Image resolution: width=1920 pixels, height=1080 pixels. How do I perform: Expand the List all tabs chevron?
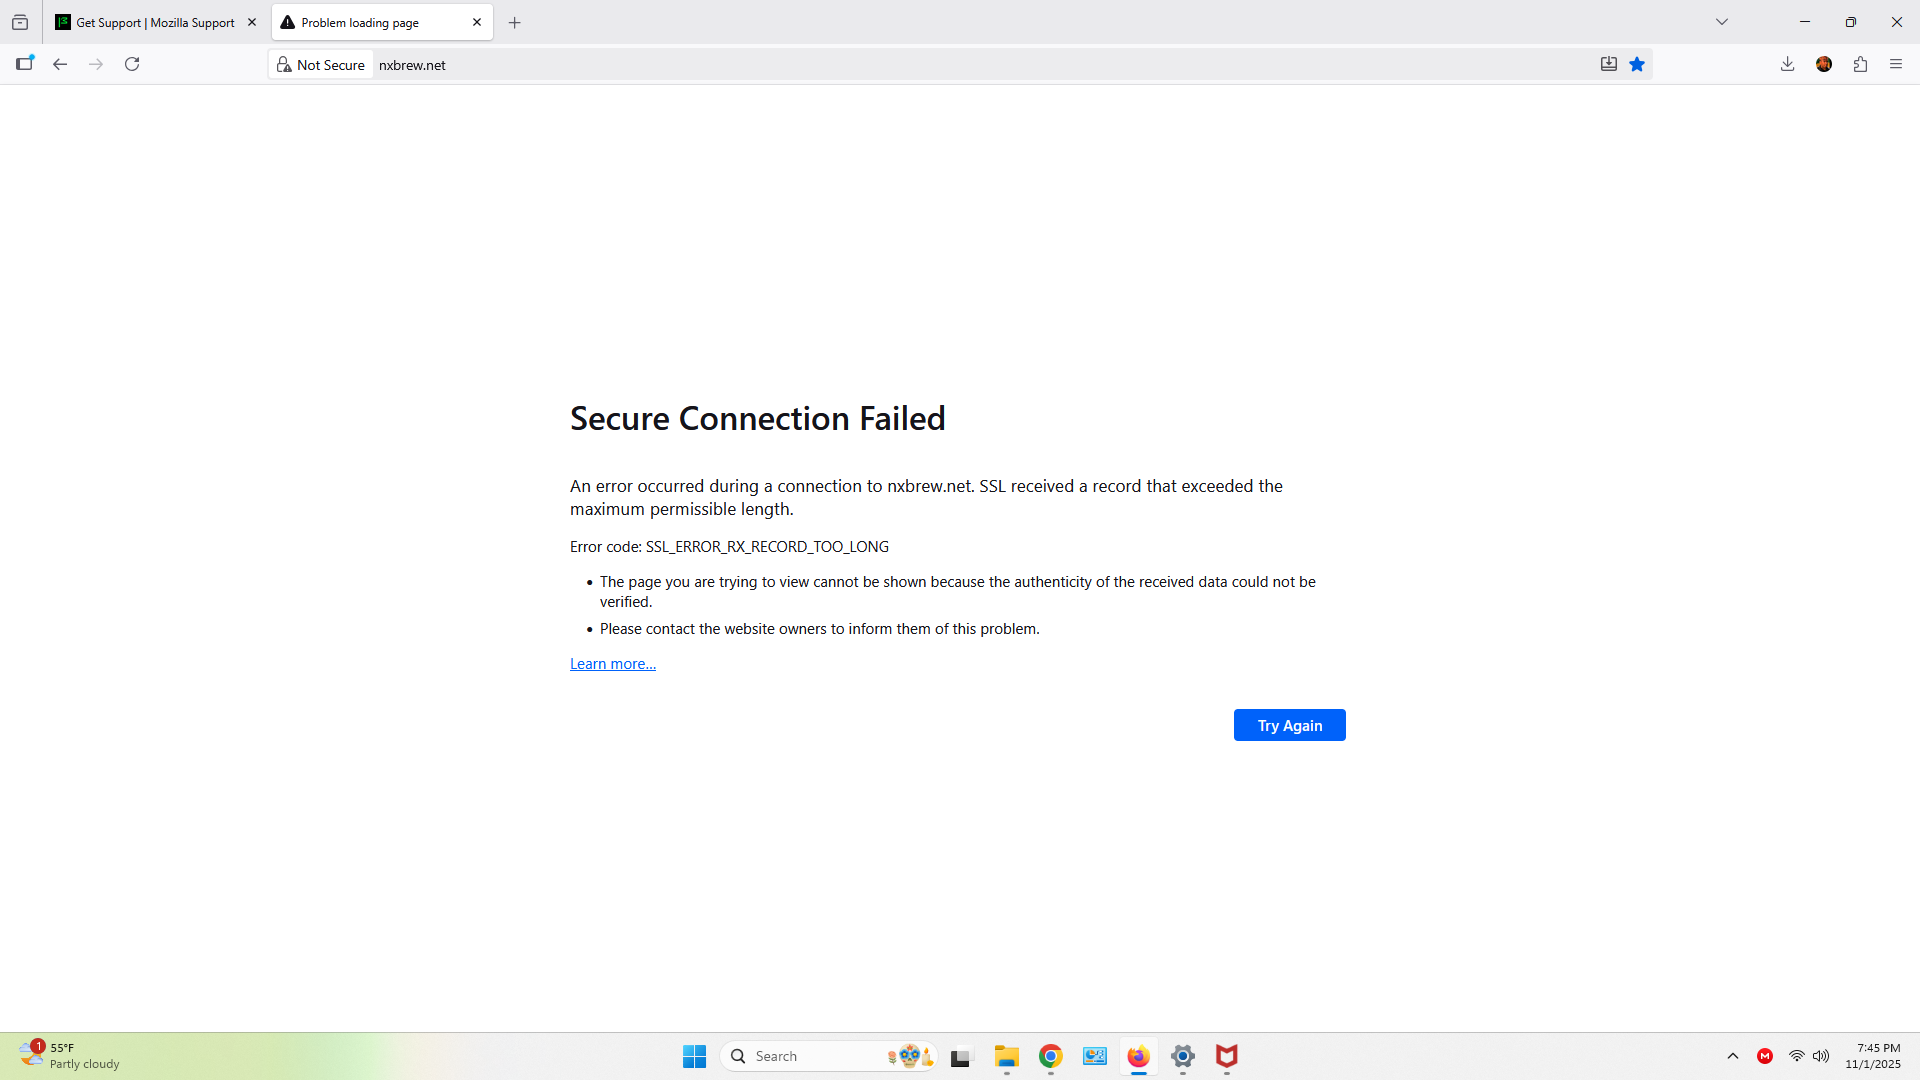pos(1722,22)
